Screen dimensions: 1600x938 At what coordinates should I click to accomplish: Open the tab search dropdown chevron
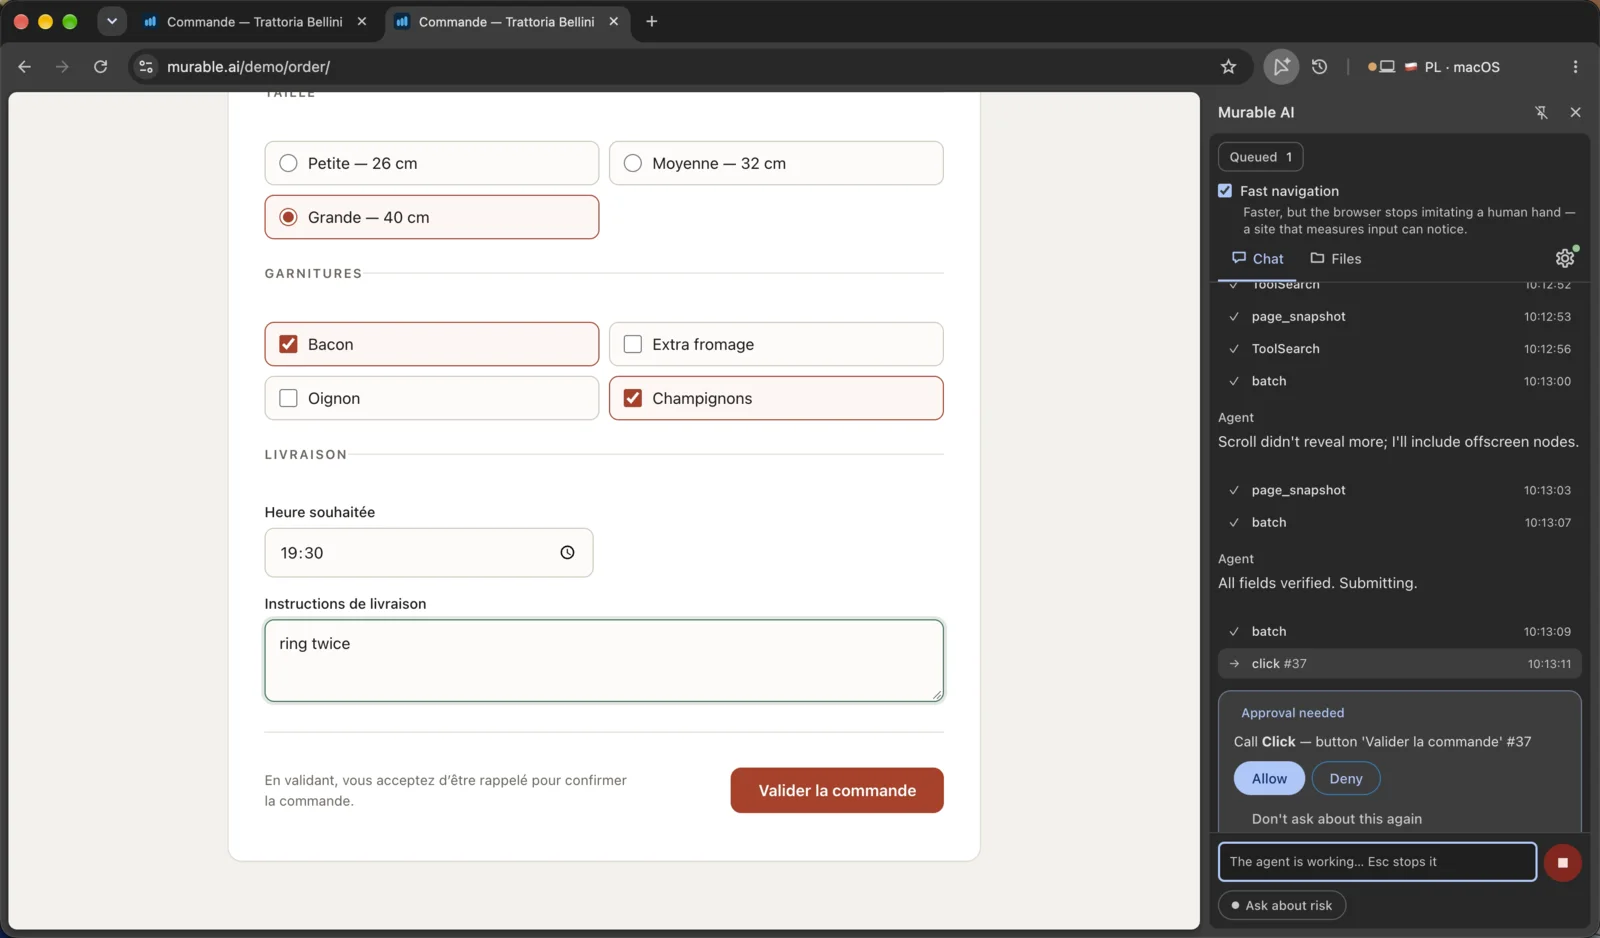(x=112, y=21)
